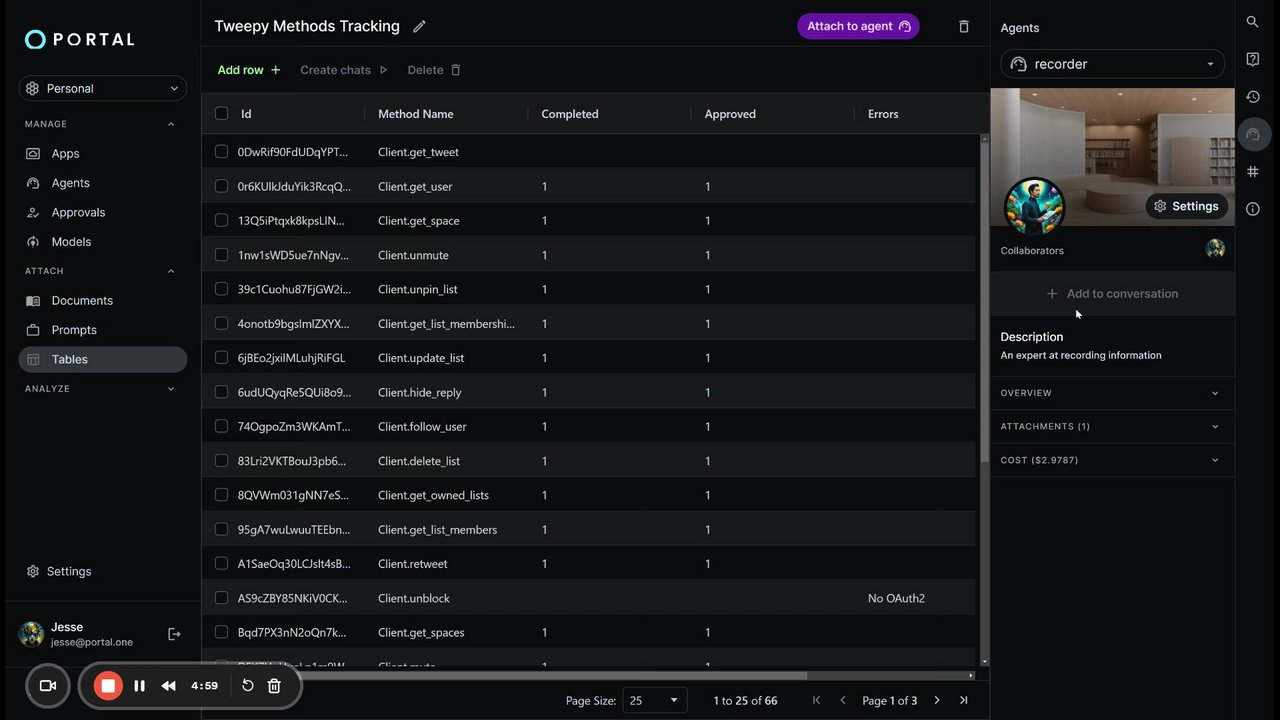Screen dimensions: 1280x720
Task: Open the recorder agent dropdown
Action: coord(1112,64)
